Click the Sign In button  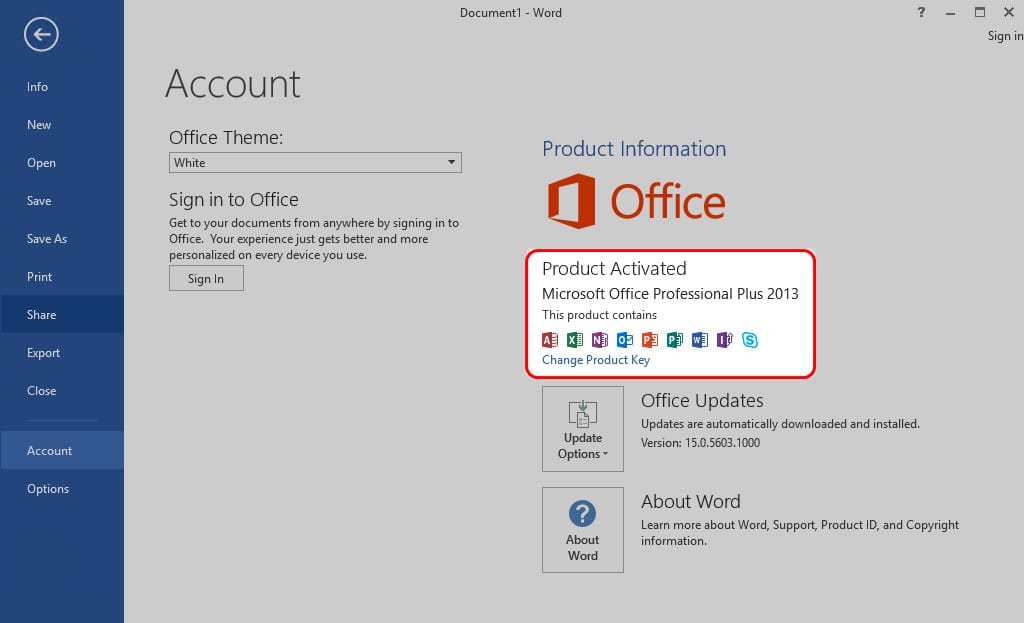(x=206, y=278)
